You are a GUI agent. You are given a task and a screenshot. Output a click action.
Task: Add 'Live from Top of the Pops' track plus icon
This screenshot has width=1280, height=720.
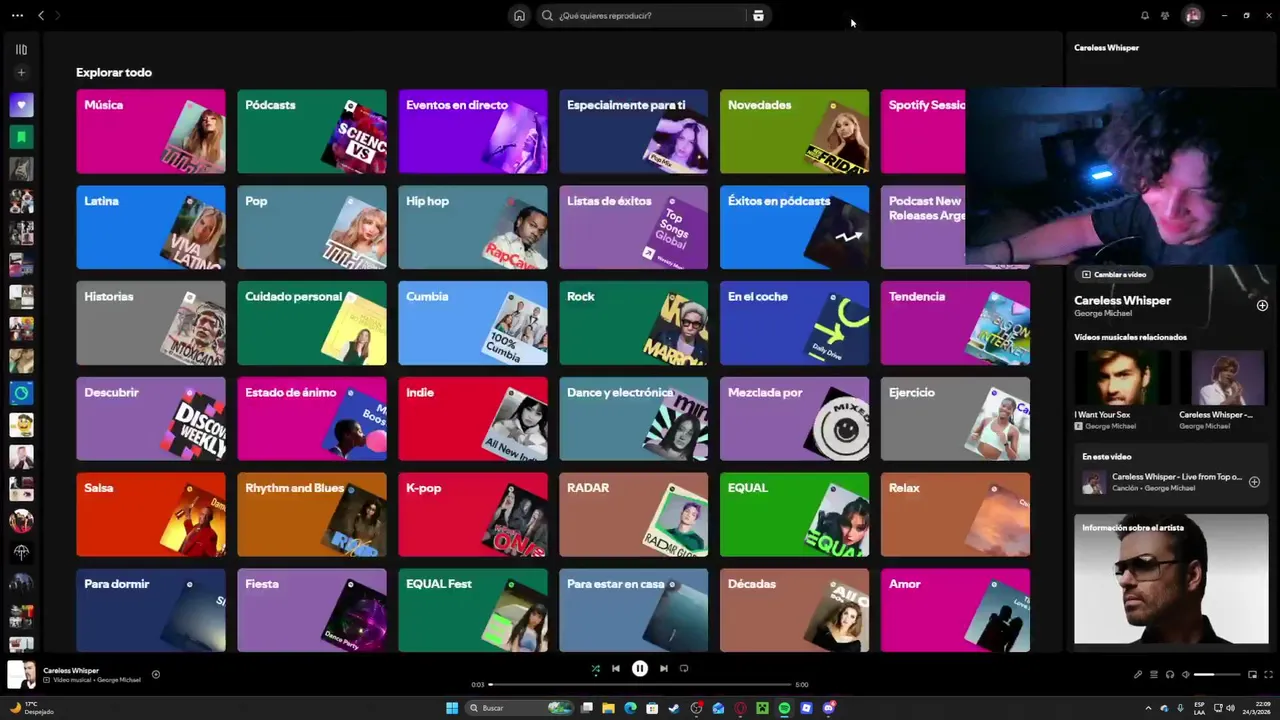(x=1254, y=482)
